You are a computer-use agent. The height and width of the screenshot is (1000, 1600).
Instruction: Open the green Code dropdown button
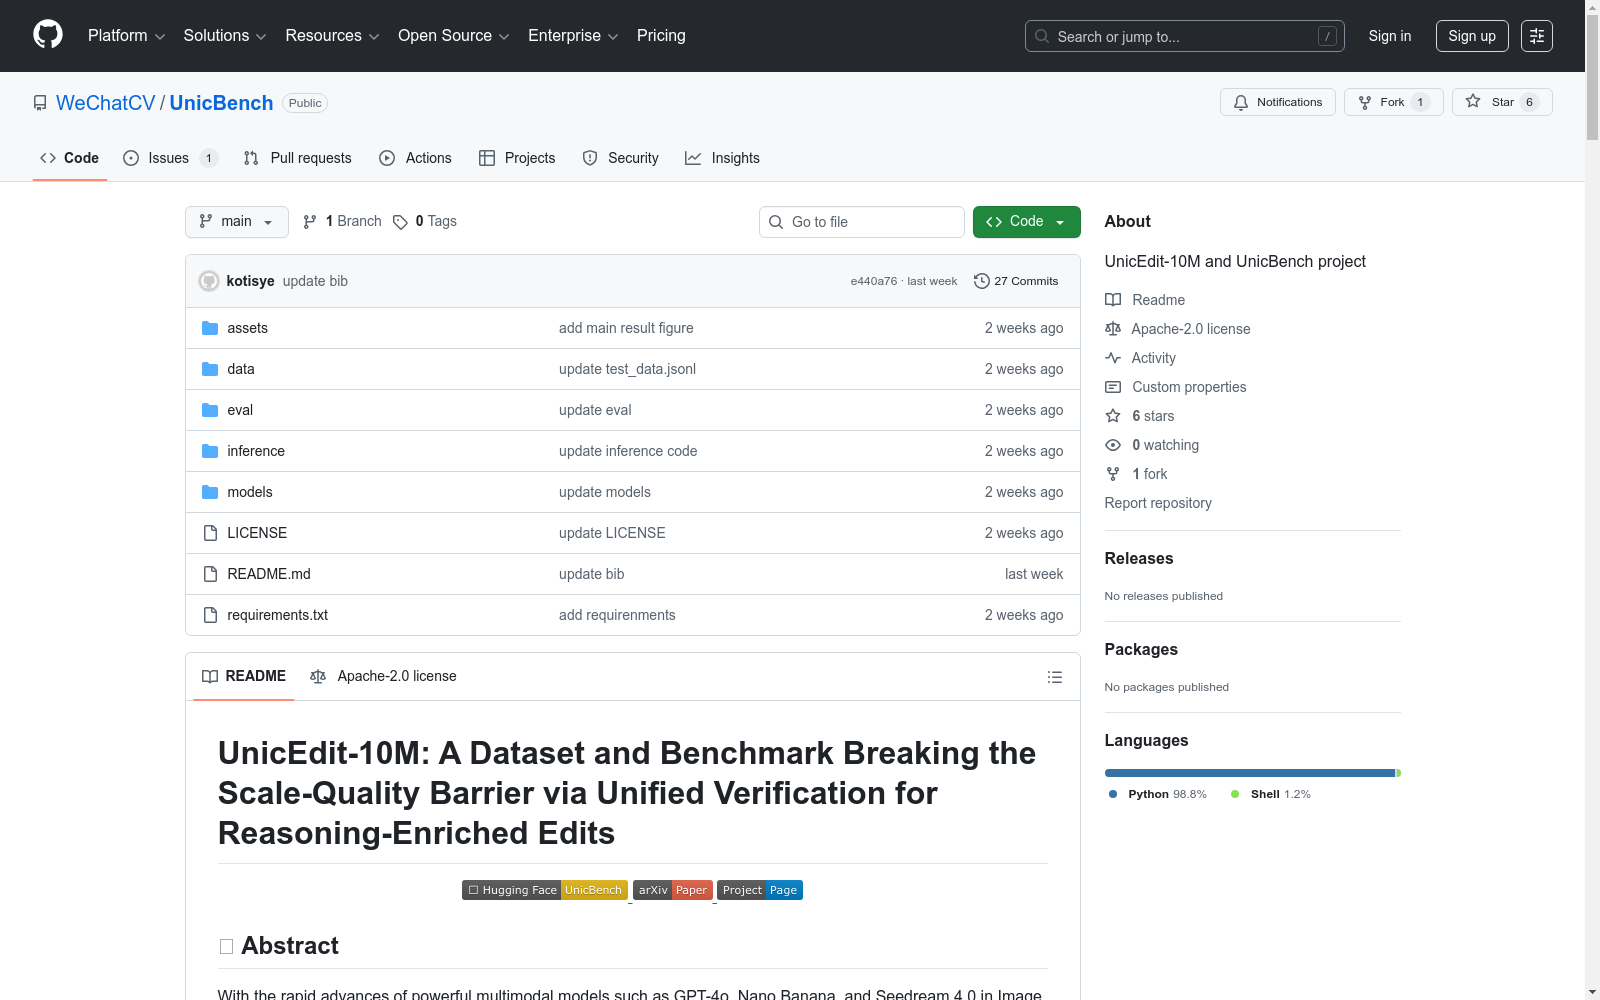coord(1026,222)
